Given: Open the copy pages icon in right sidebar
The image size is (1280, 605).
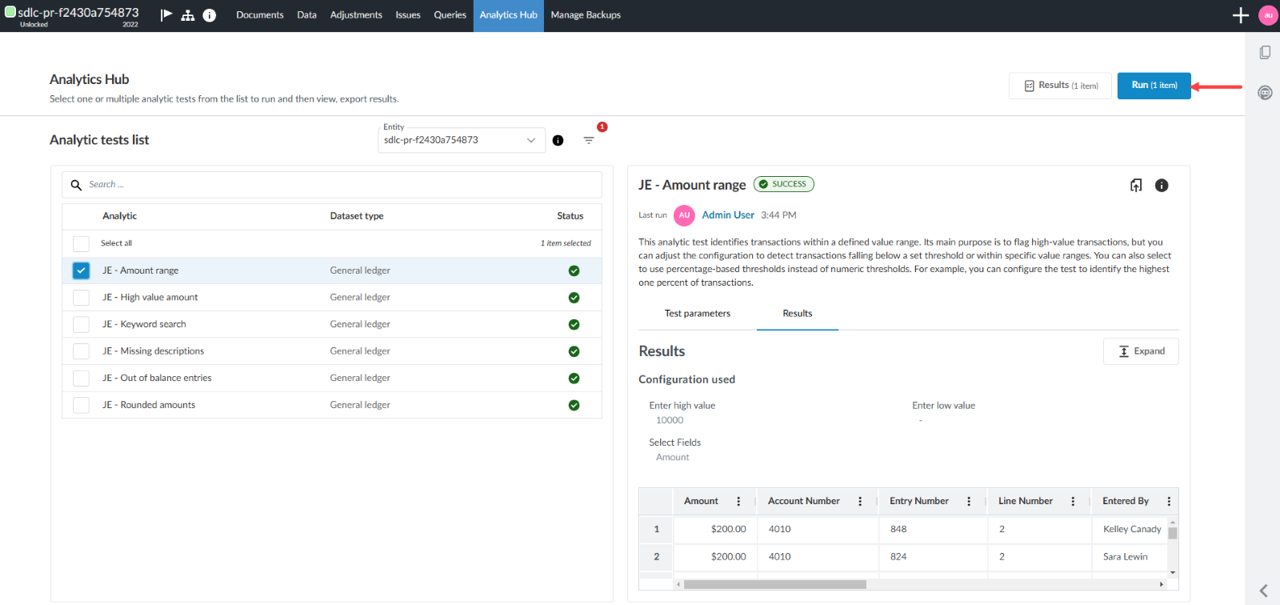Looking at the screenshot, I should point(1265,53).
